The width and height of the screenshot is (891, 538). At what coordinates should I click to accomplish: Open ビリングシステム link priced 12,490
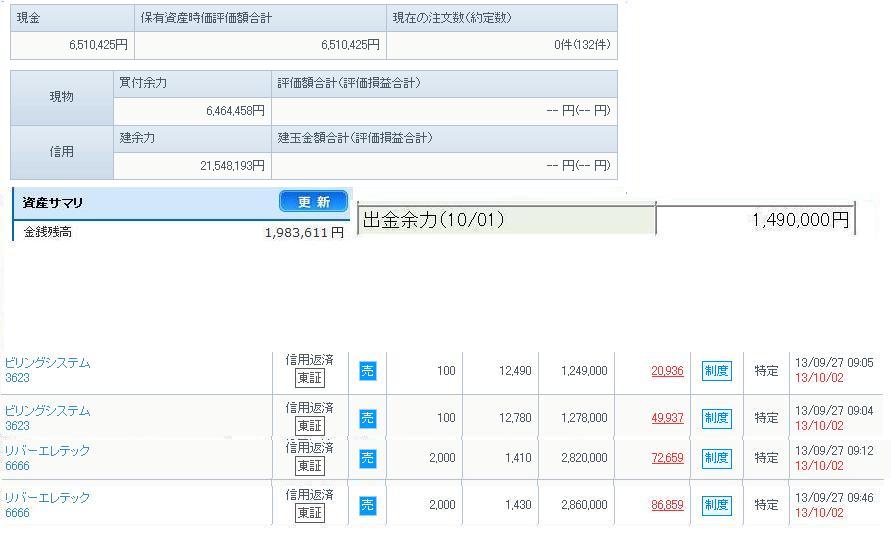click(x=48, y=362)
